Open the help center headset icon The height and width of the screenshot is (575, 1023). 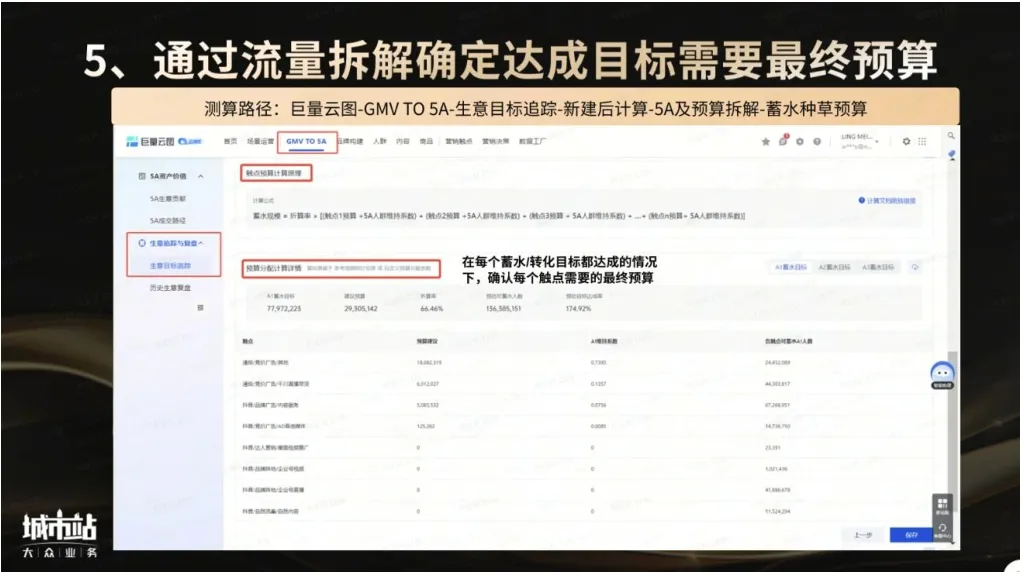click(x=942, y=530)
